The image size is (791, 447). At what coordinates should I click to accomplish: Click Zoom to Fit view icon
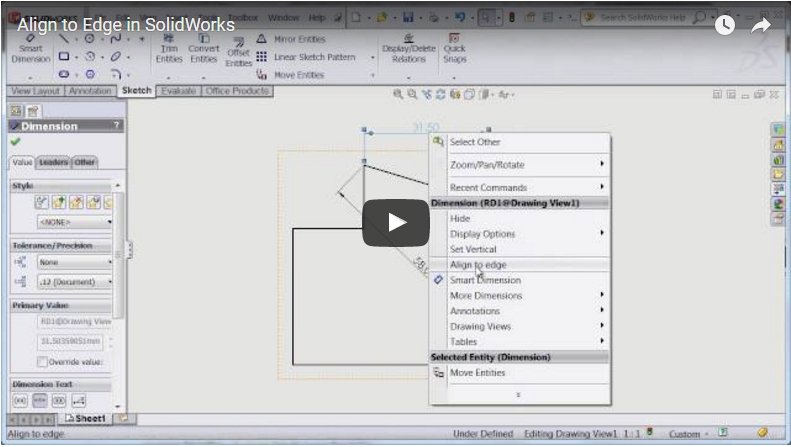[x=398, y=94]
